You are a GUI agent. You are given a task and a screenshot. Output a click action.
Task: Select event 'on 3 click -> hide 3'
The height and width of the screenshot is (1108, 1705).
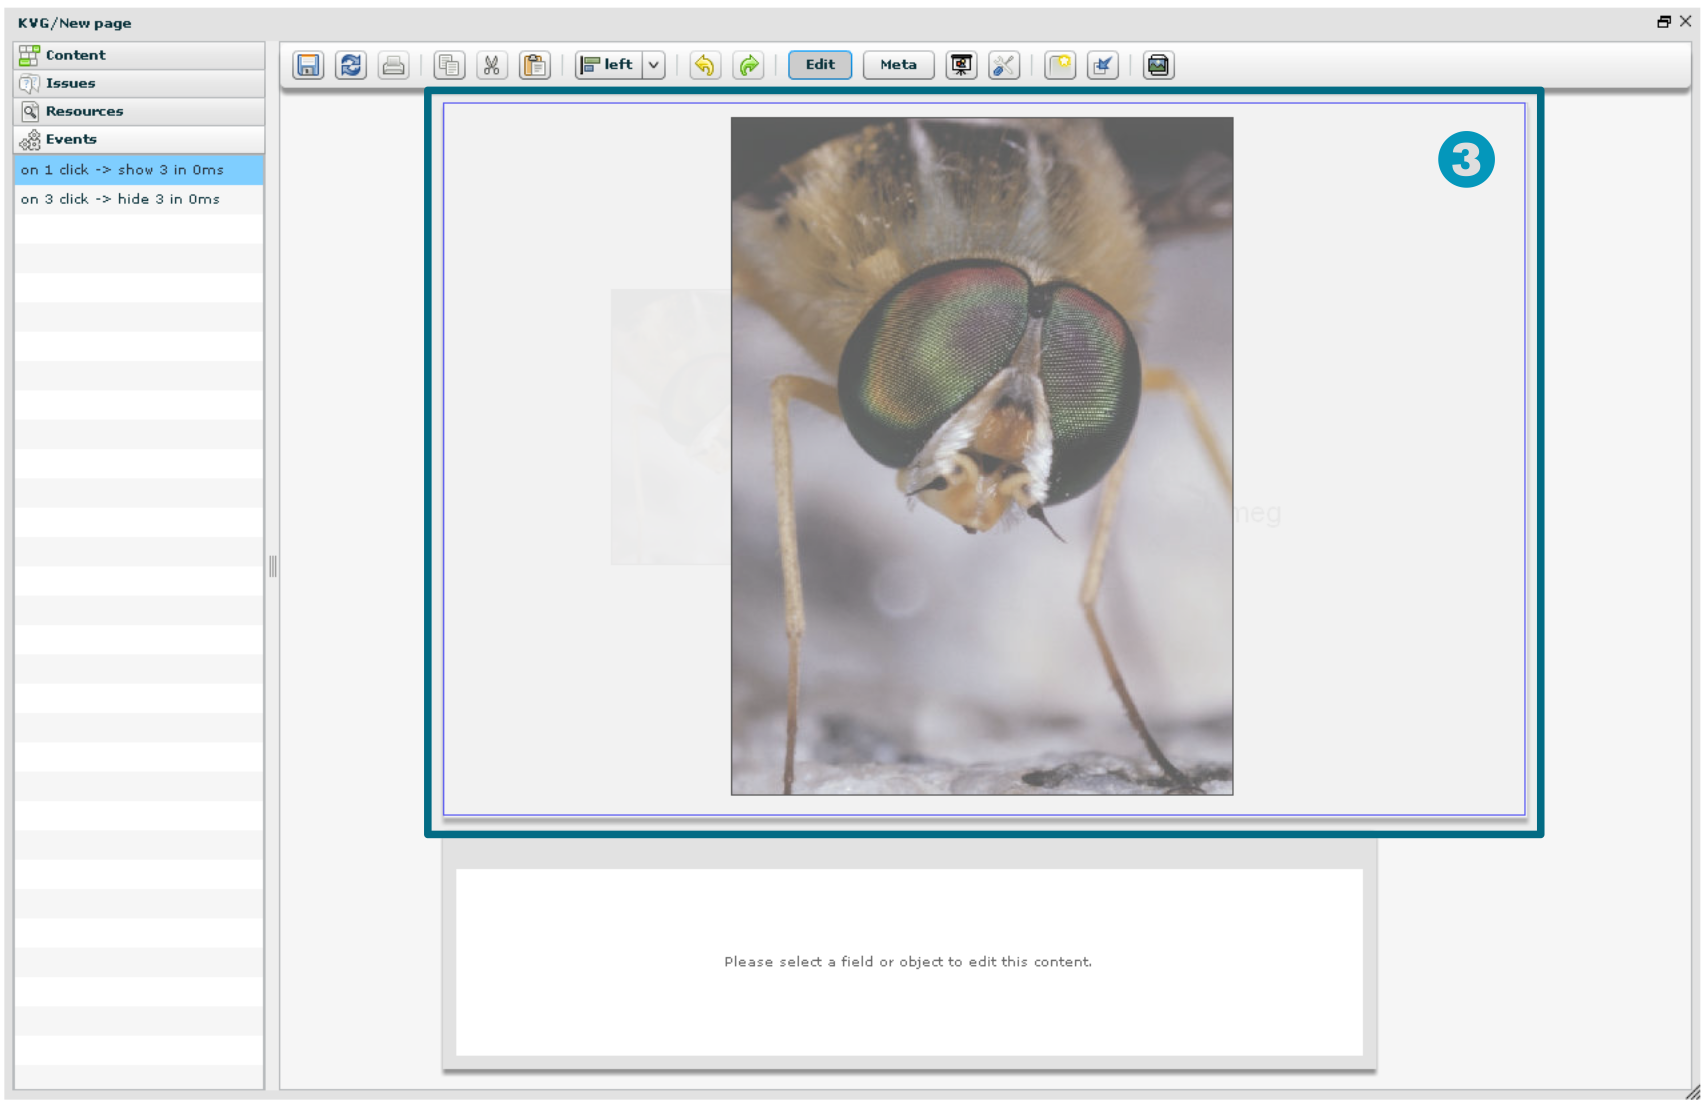click(x=120, y=199)
